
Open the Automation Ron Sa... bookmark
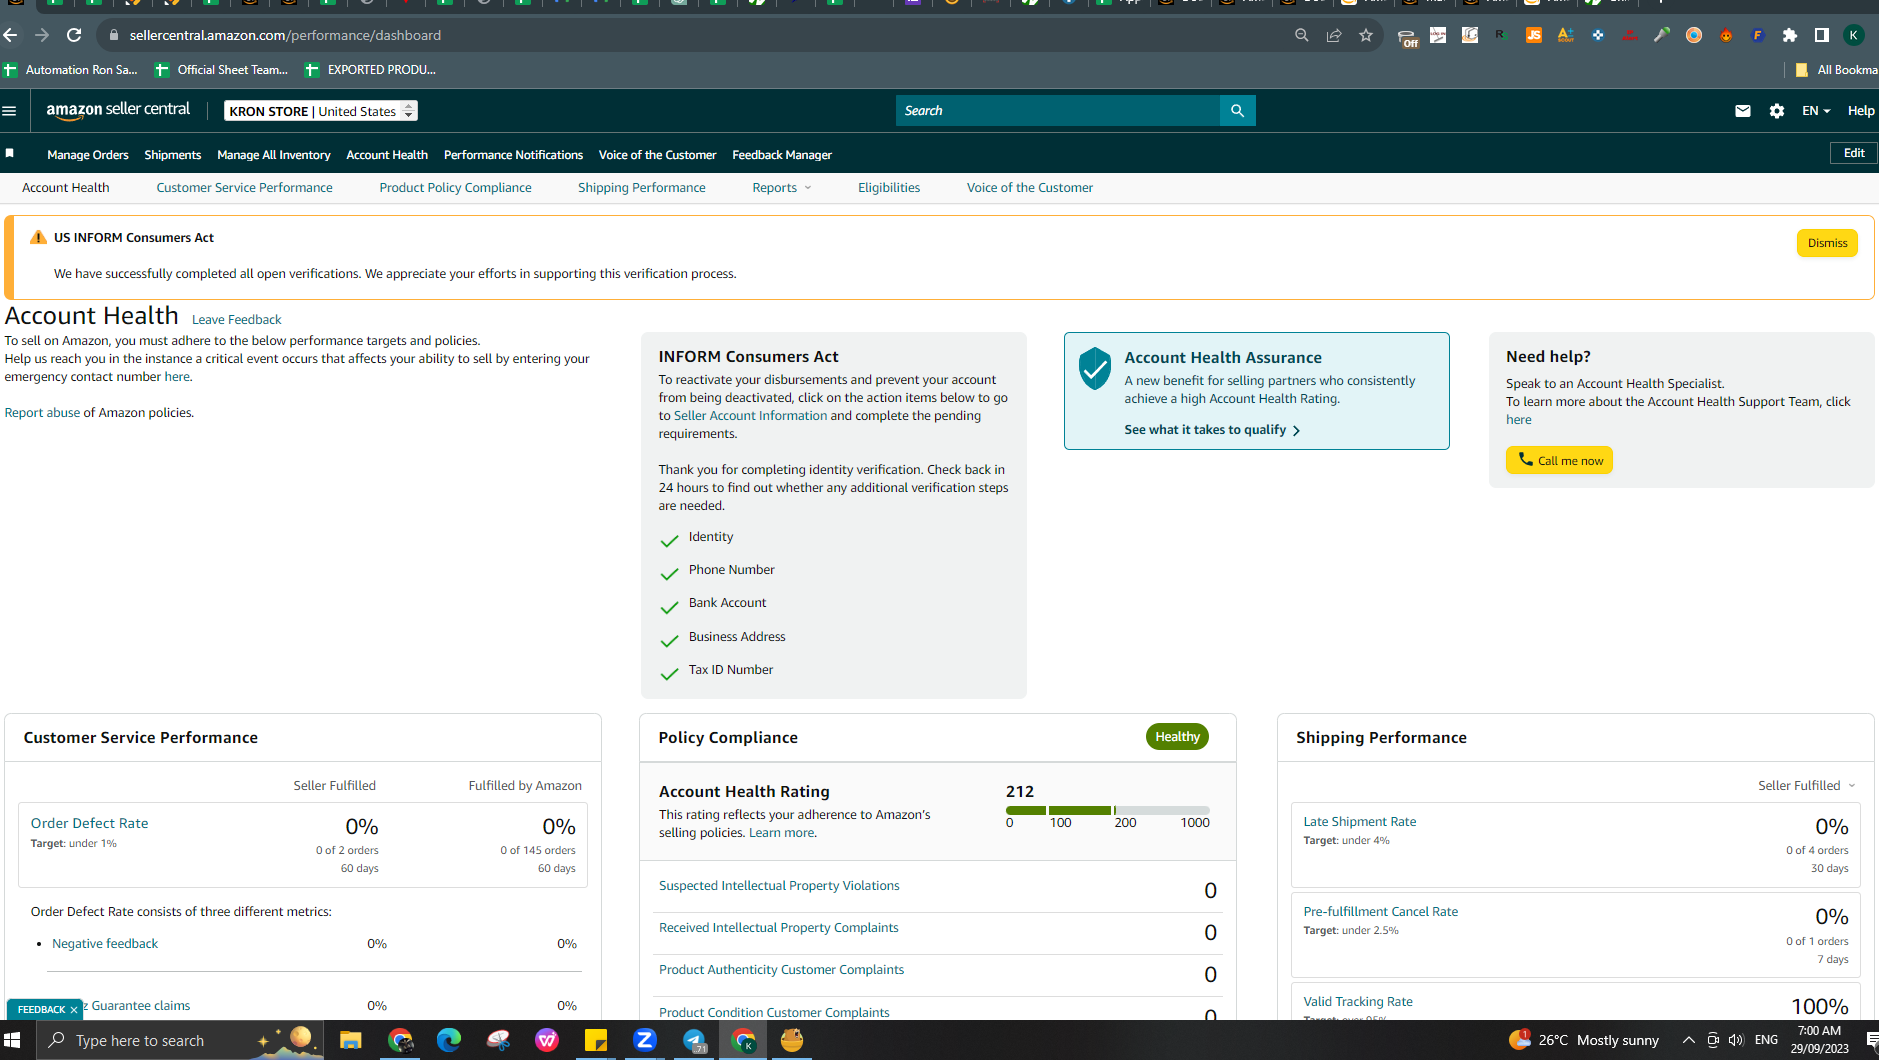(71, 70)
